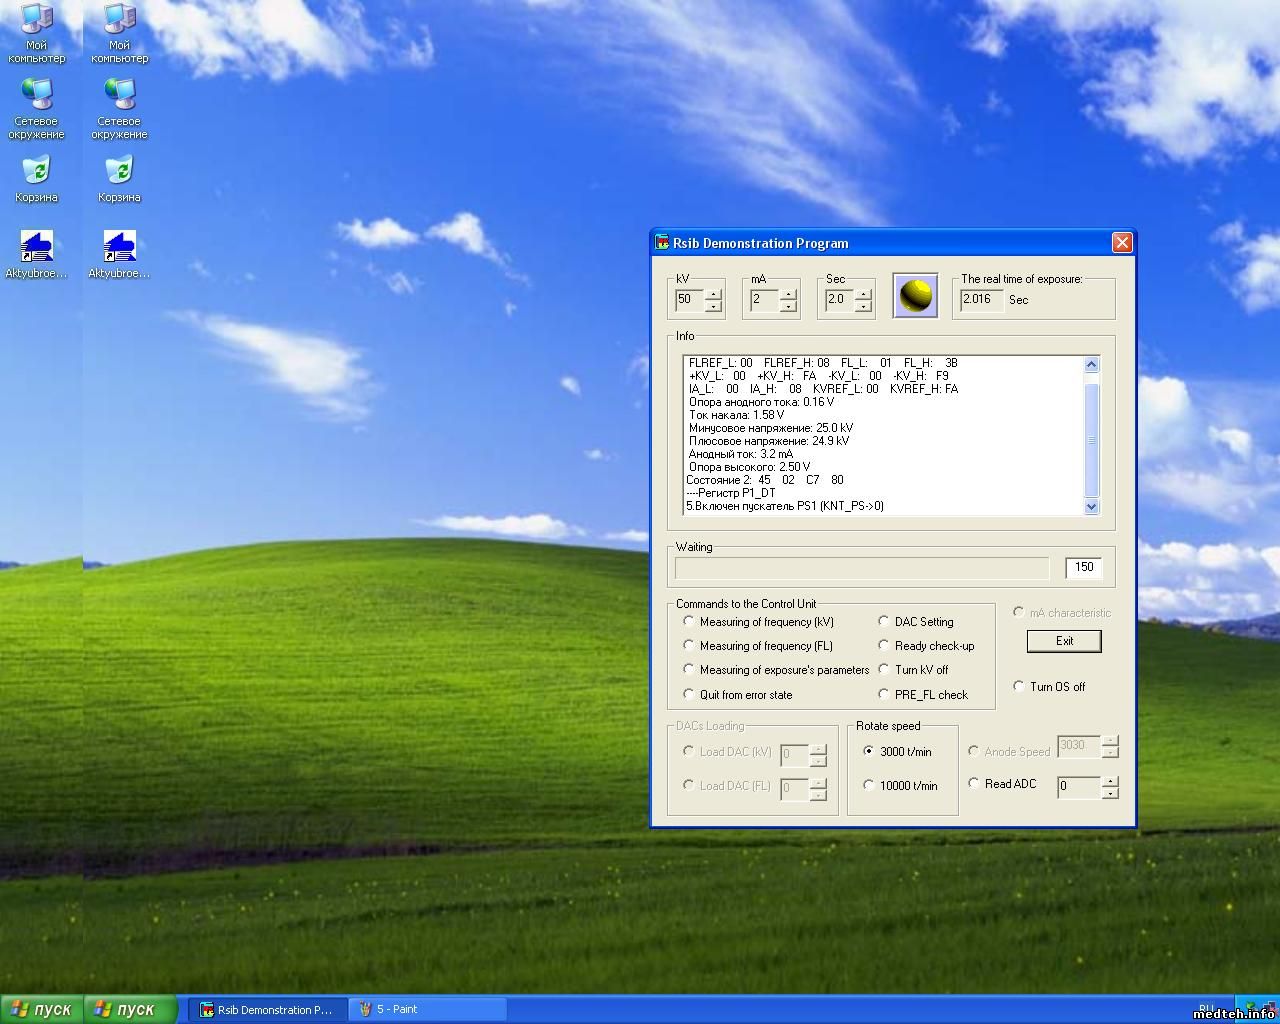The height and width of the screenshot is (1024, 1280).
Task: Click Rsib program icon in title bar
Action: click(x=662, y=243)
